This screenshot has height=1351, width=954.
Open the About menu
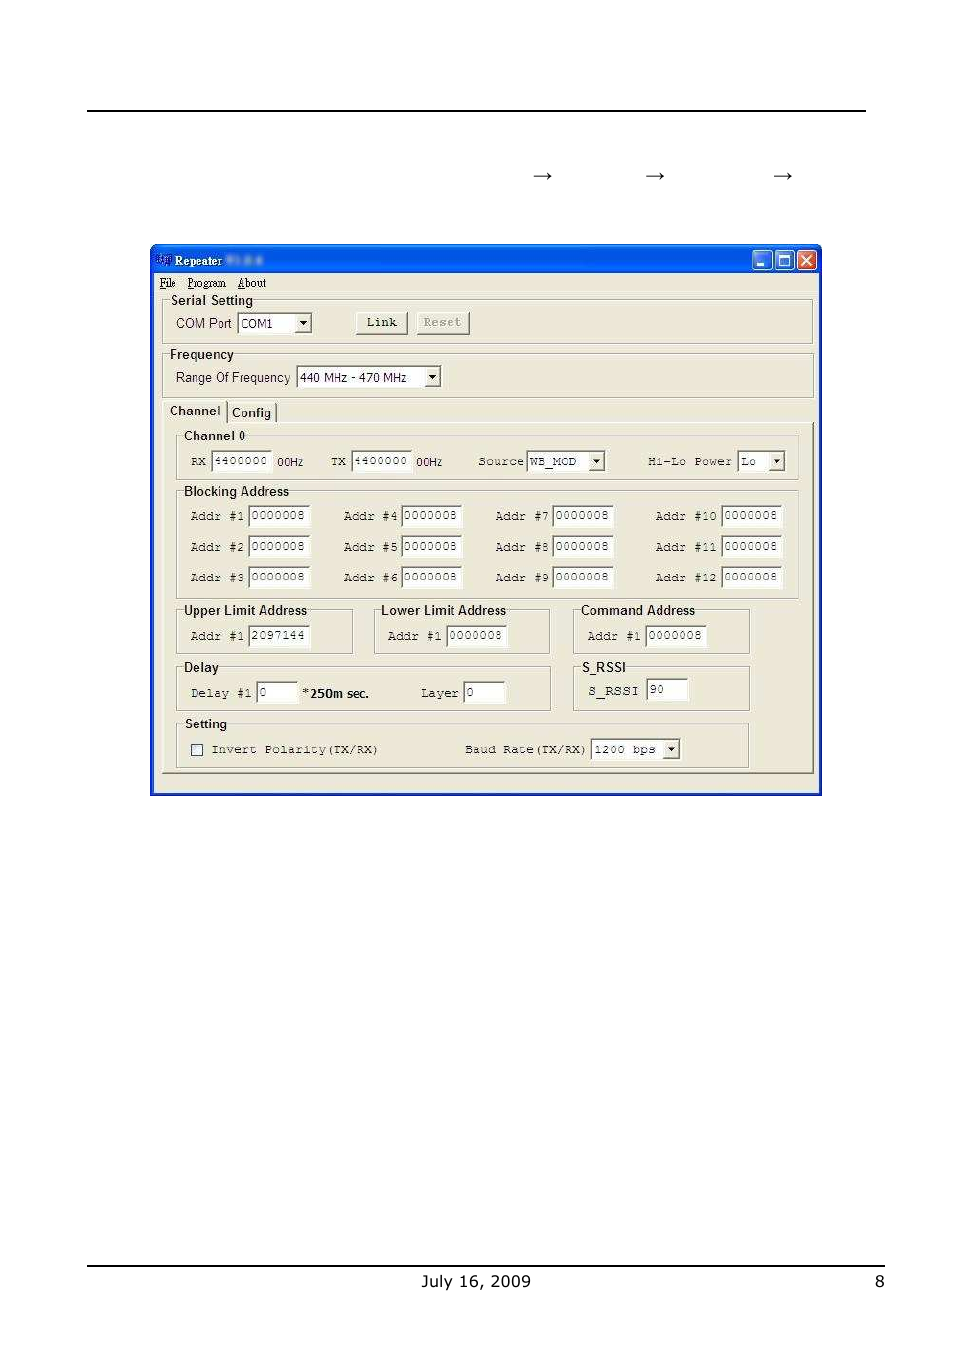252,283
